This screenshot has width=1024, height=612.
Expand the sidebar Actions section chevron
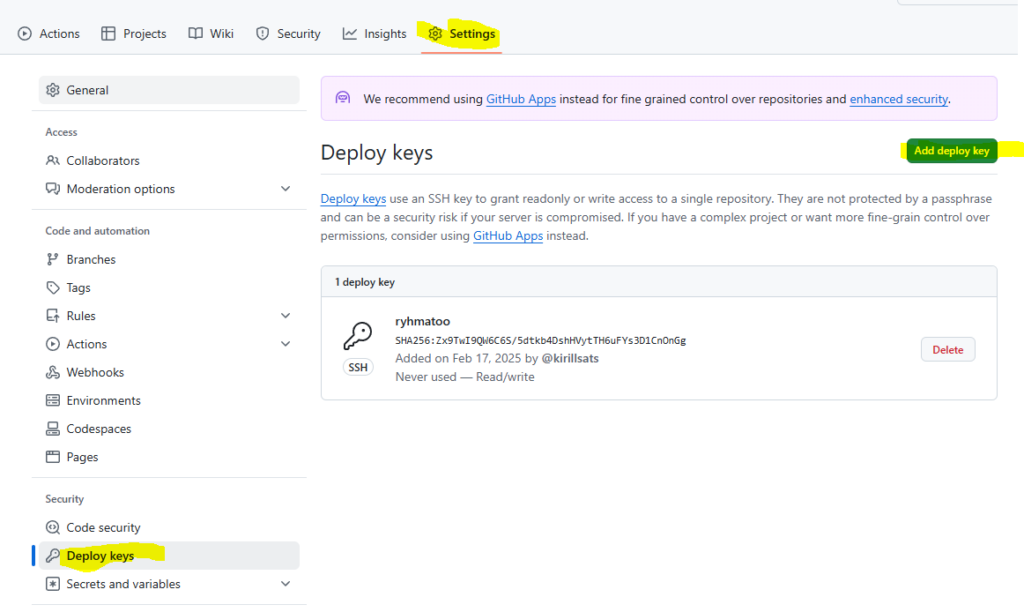(x=285, y=344)
